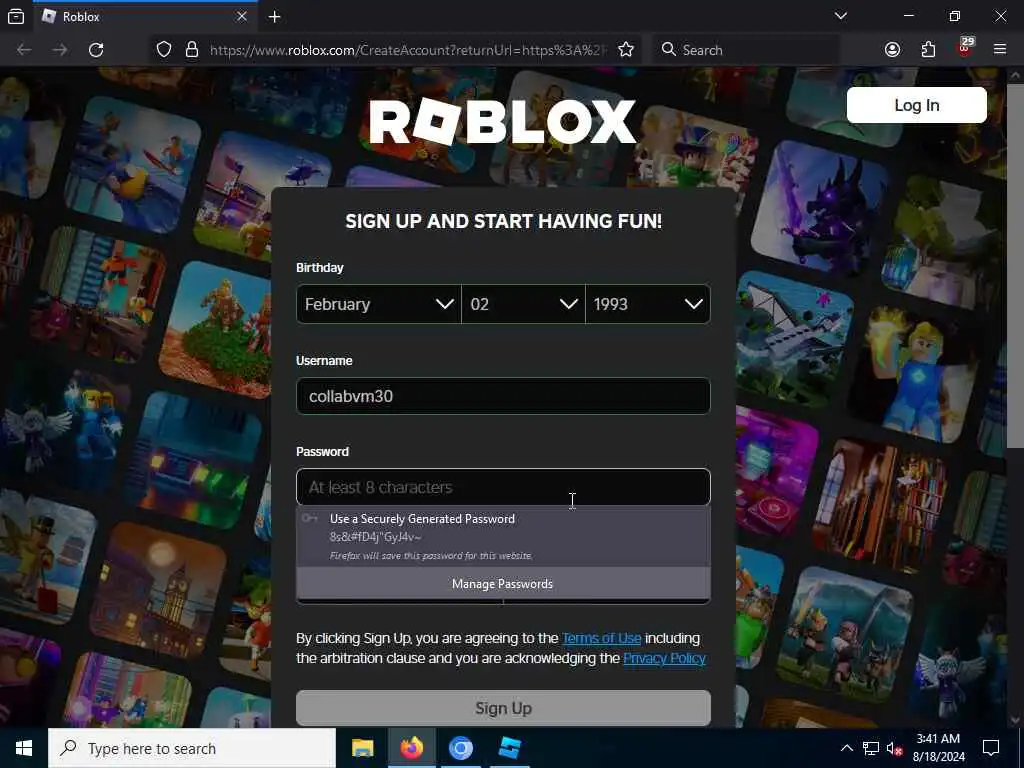The width and height of the screenshot is (1024, 768).
Task: Reload the current page
Action: [96, 50]
